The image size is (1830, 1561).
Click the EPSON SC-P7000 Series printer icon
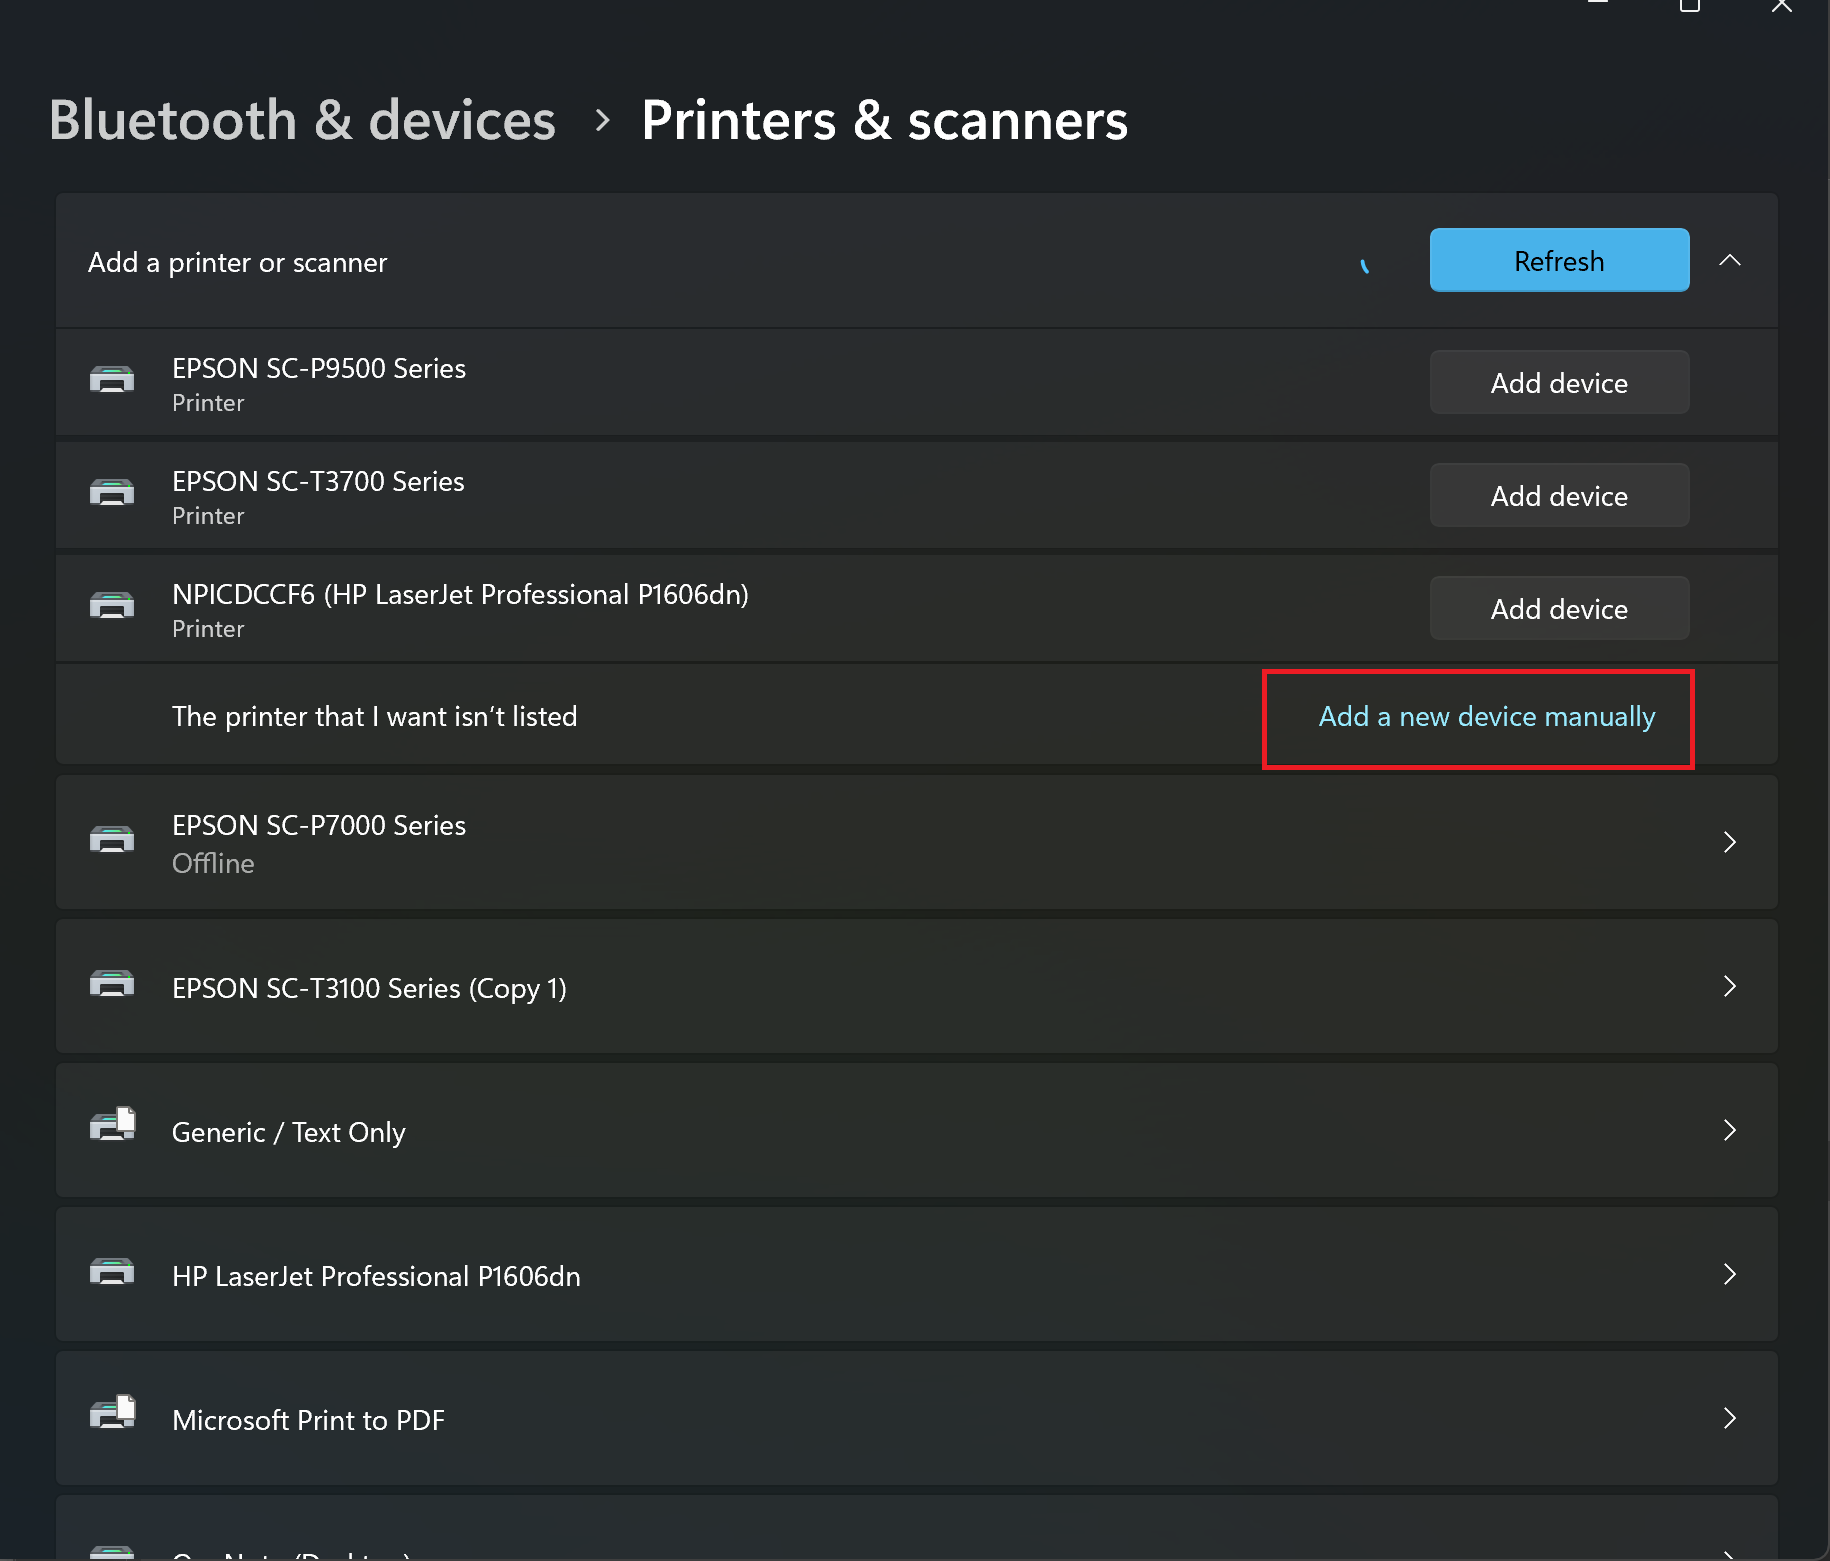[112, 838]
